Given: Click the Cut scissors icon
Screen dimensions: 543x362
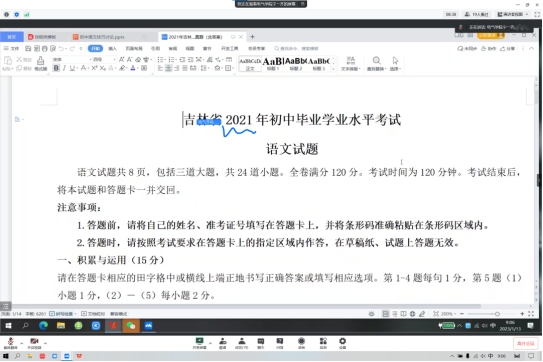Looking at the screenshot, I should [19, 60].
